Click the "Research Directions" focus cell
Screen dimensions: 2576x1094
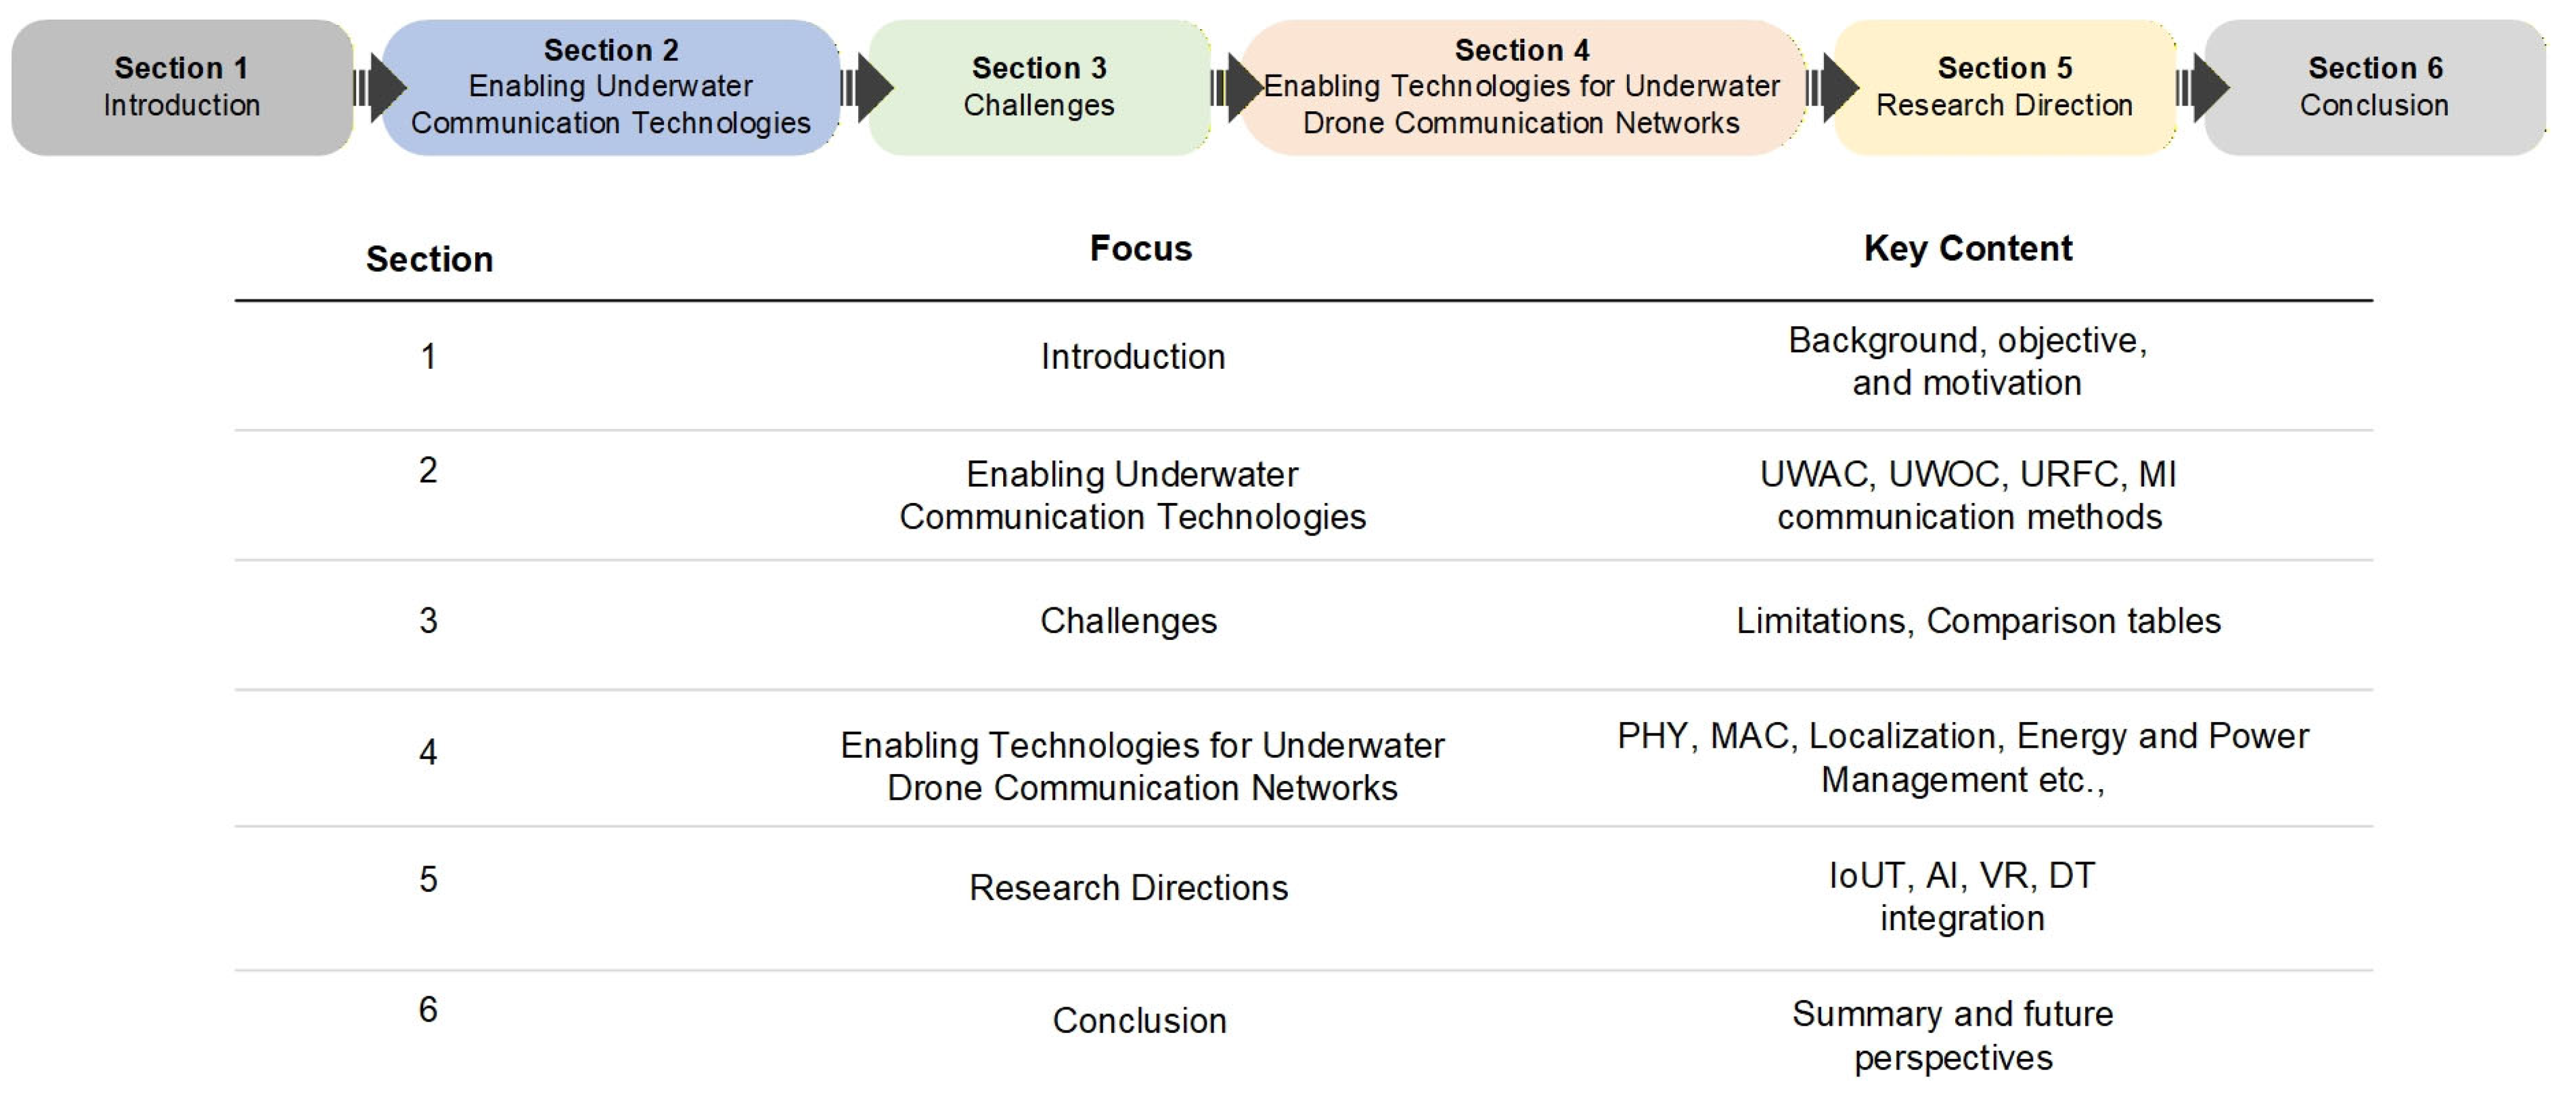(x=1128, y=888)
